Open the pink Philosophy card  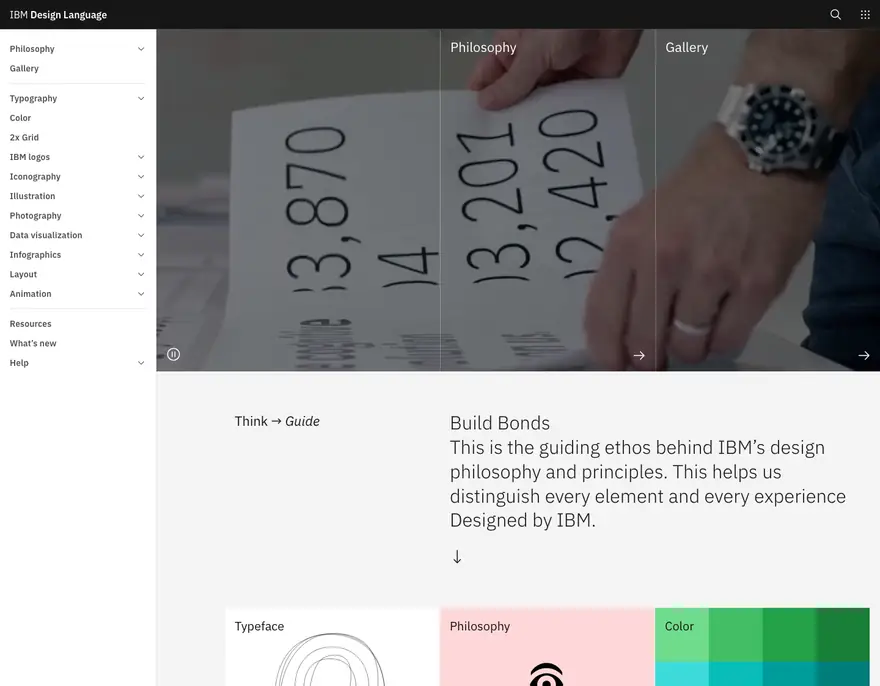pyautogui.click(x=548, y=647)
